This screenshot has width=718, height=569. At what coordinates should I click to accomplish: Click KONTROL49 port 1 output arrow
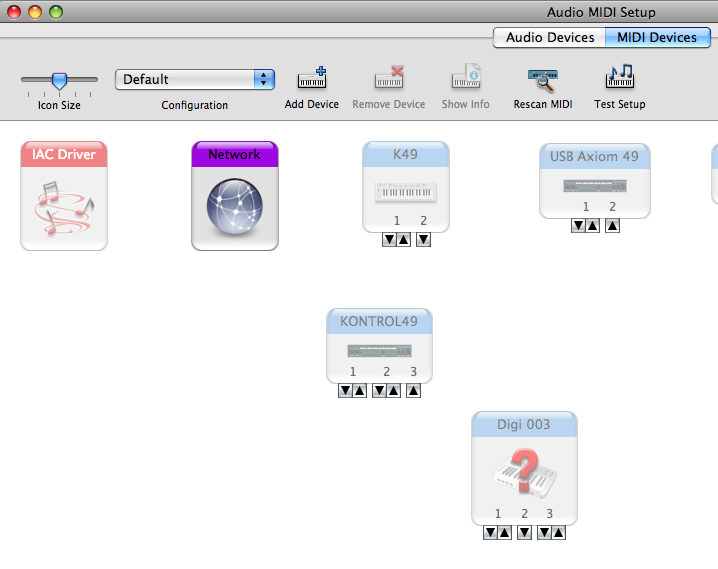coord(360,390)
